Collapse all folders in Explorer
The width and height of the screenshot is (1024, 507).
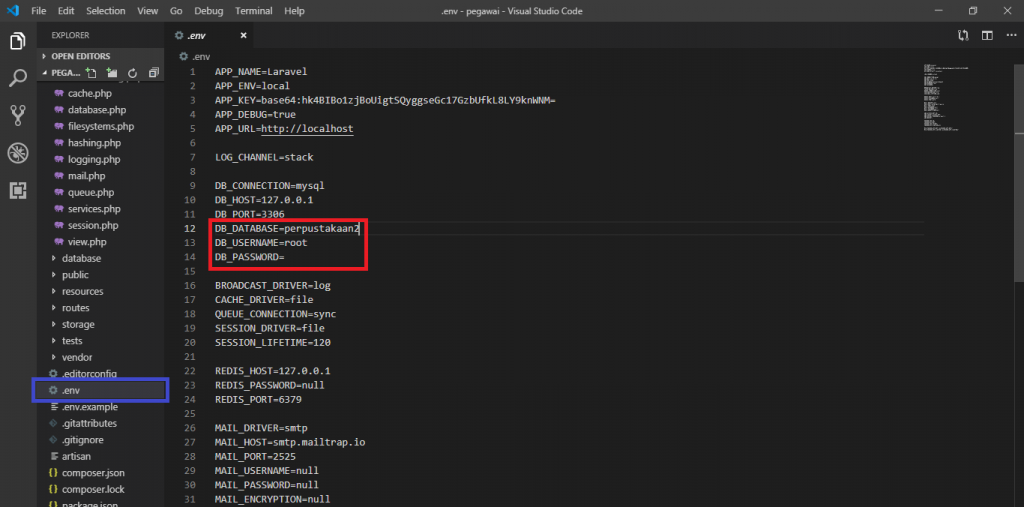tap(153, 73)
